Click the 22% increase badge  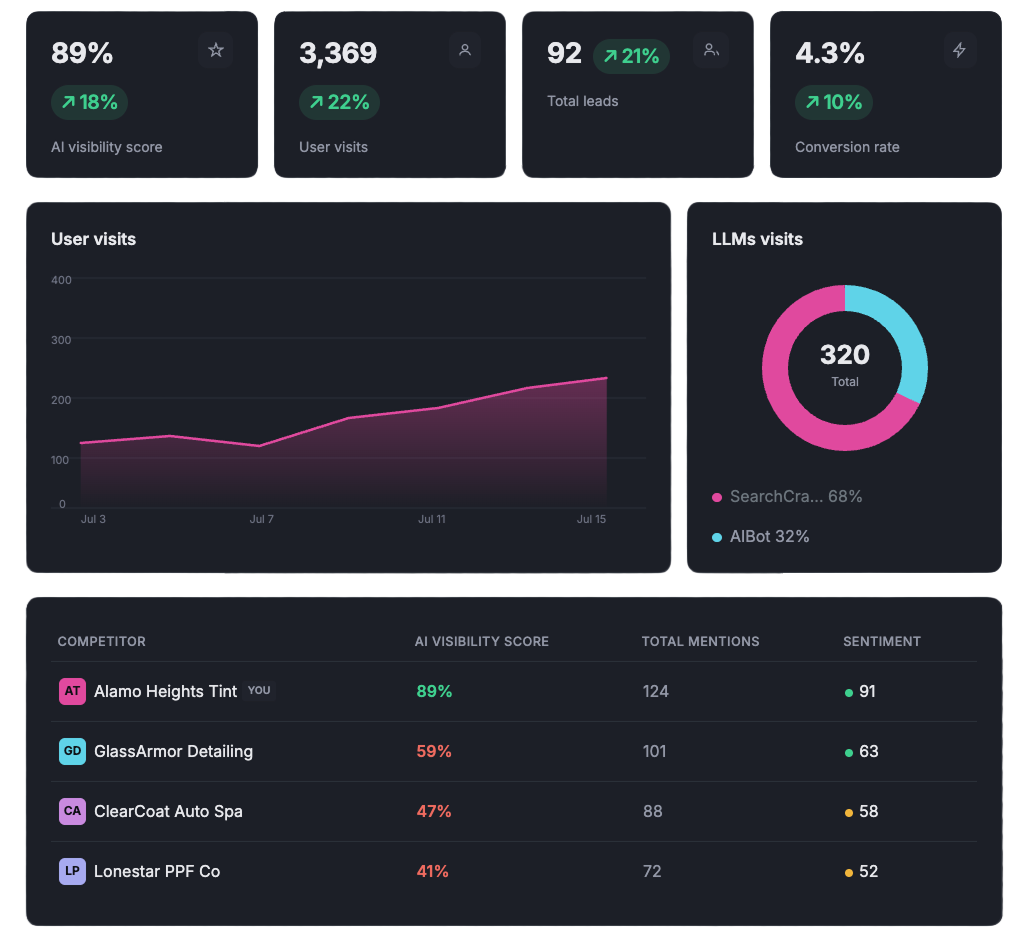pyautogui.click(x=339, y=102)
